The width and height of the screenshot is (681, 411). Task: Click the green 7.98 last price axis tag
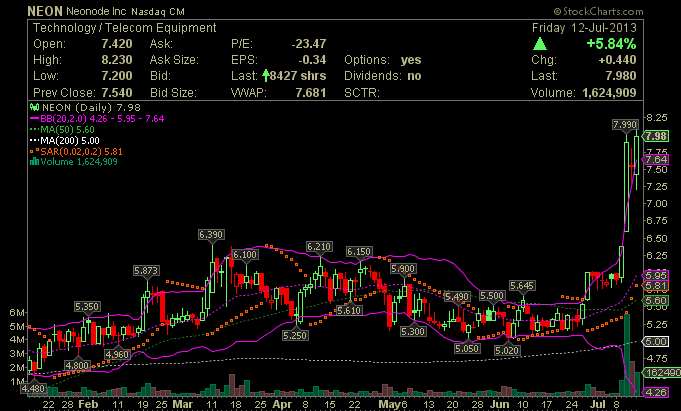pos(655,136)
